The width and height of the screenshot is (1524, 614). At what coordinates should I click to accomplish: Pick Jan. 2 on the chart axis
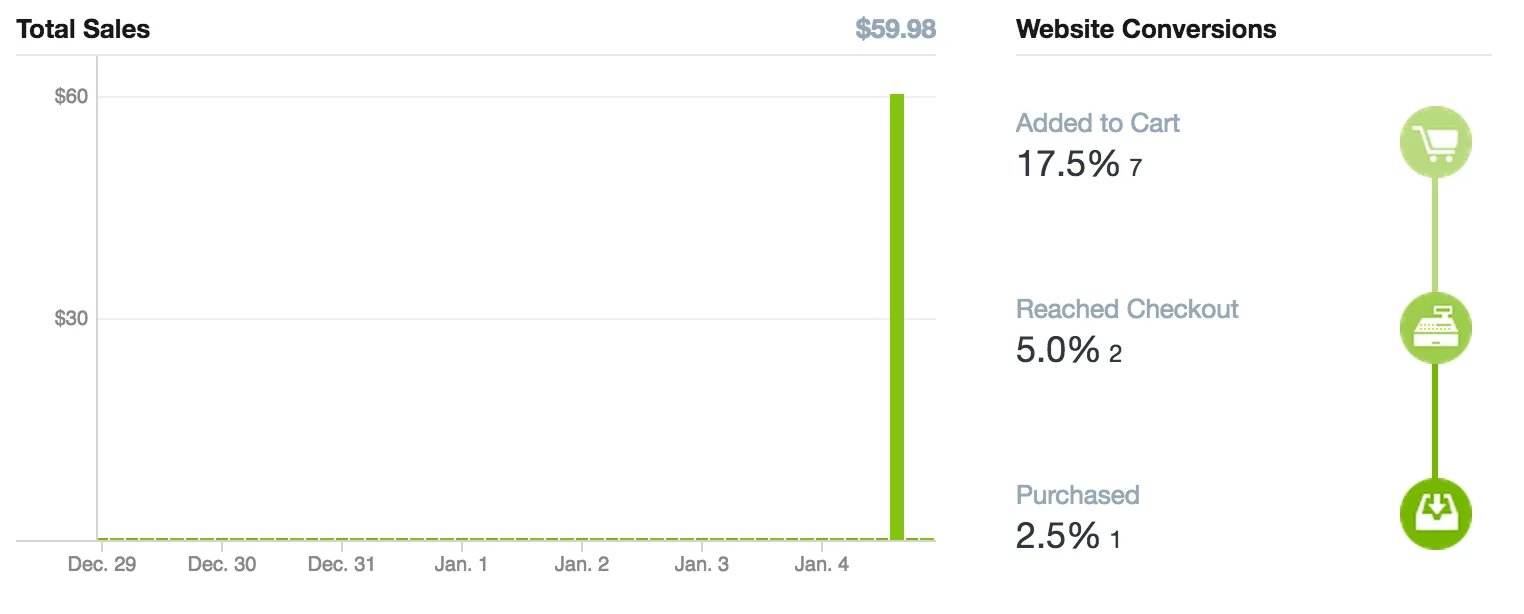coord(582,565)
